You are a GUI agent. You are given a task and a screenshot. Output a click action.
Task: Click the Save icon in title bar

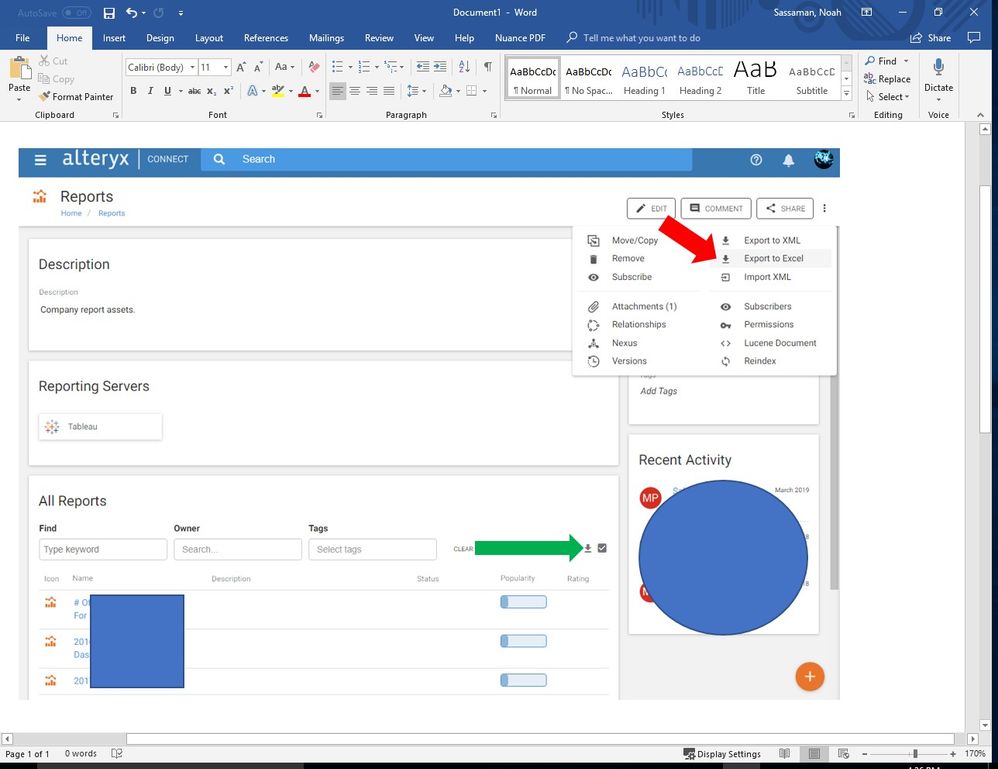pos(109,13)
